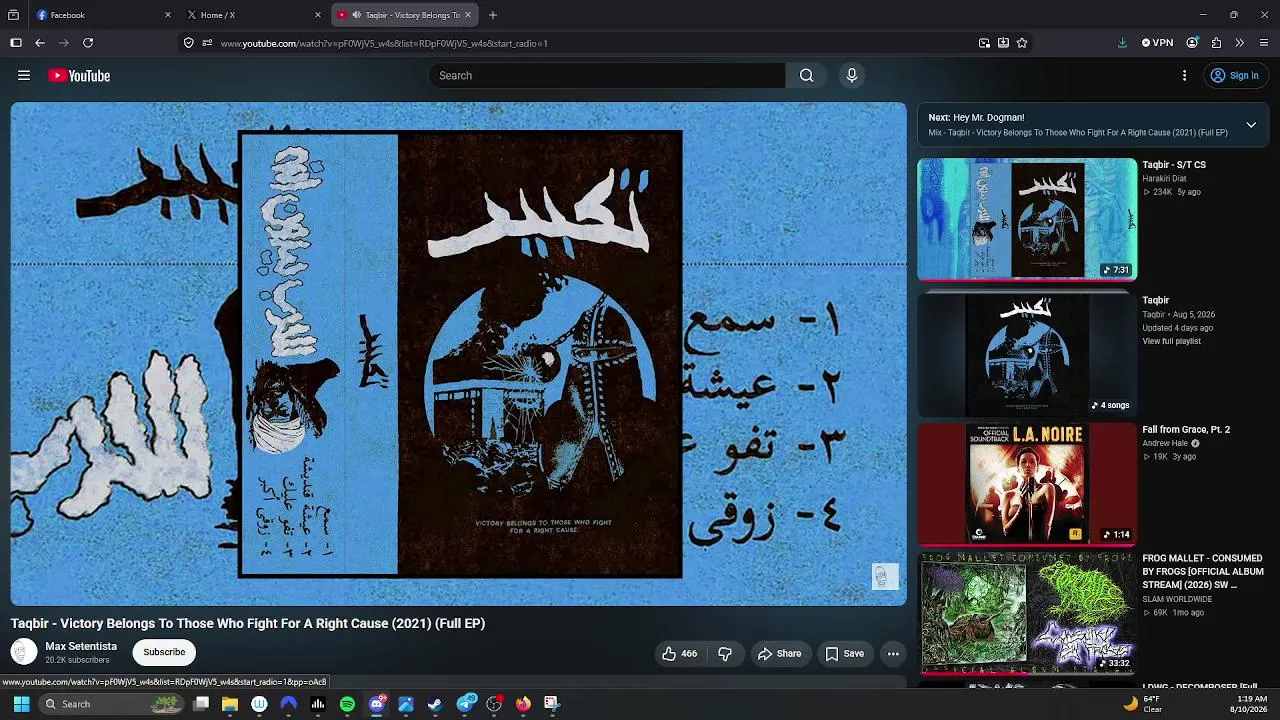The height and width of the screenshot is (720, 1280).
Task: Focus the YouTube search field
Action: pos(608,76)
